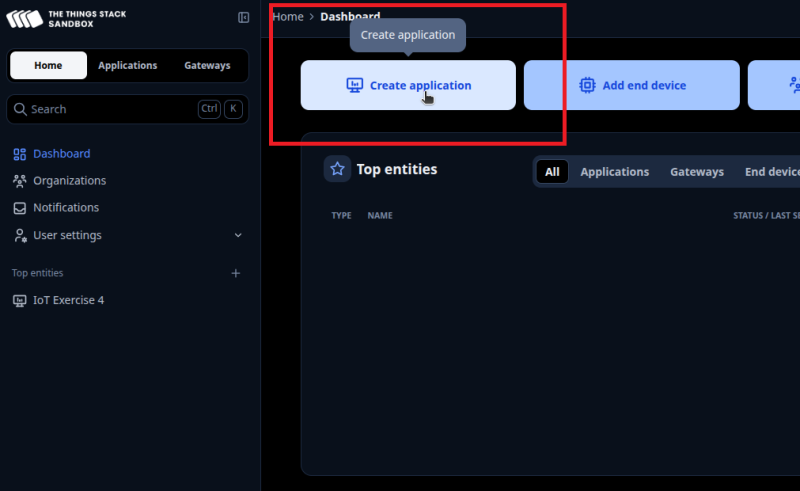Click the Create application button

(408, 85)
